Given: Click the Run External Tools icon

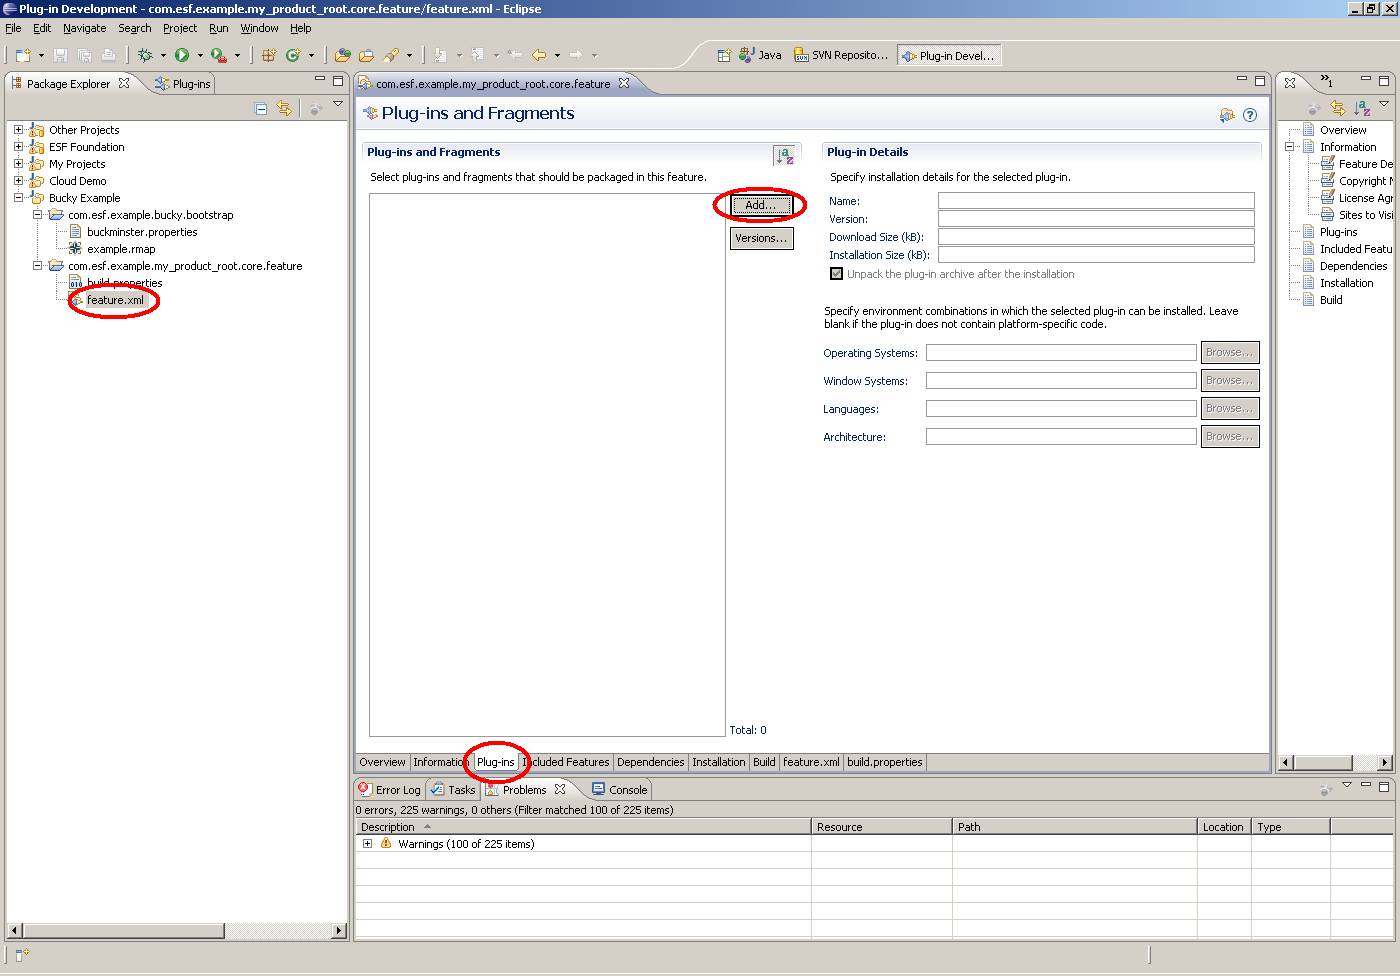Looking at the screenshot, I should click(x=219, y=55).
